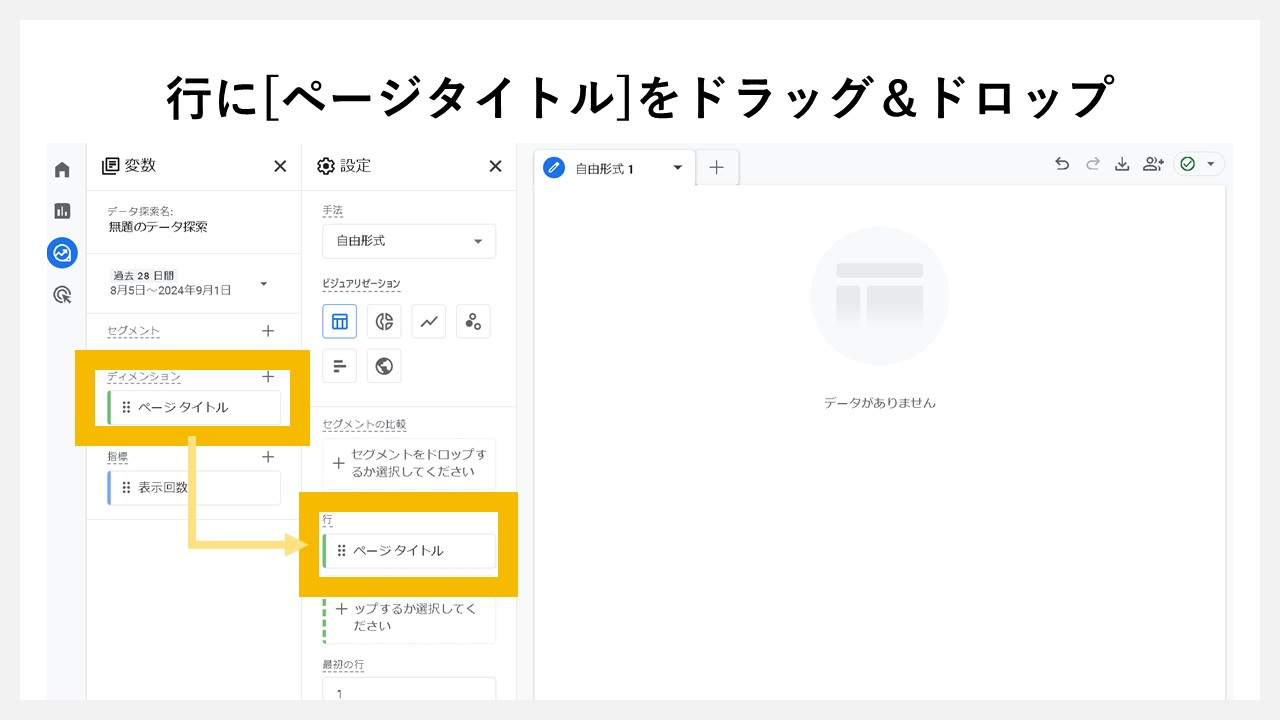Select the table visualization icon

click(339, 321)
